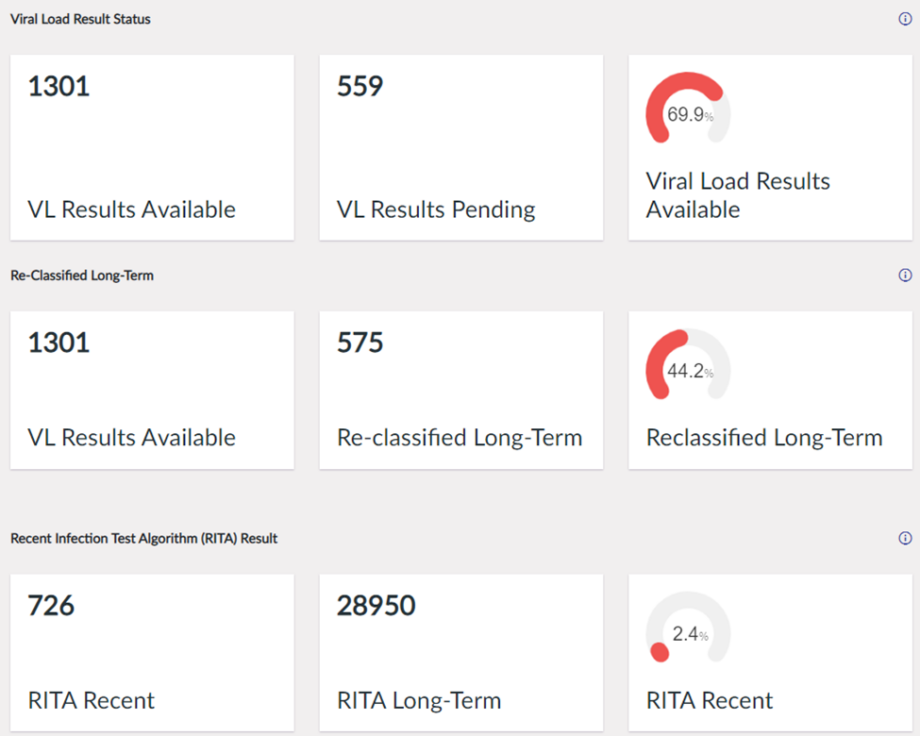Click the Viral Load Results Available gauge label
Viewport: 920px width, 736px height.
pos(738,195)
